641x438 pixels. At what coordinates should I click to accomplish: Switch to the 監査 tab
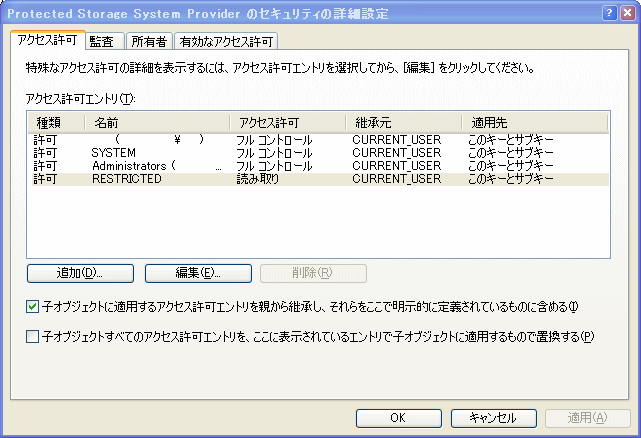pyautogui.click(x=104, y=41)
